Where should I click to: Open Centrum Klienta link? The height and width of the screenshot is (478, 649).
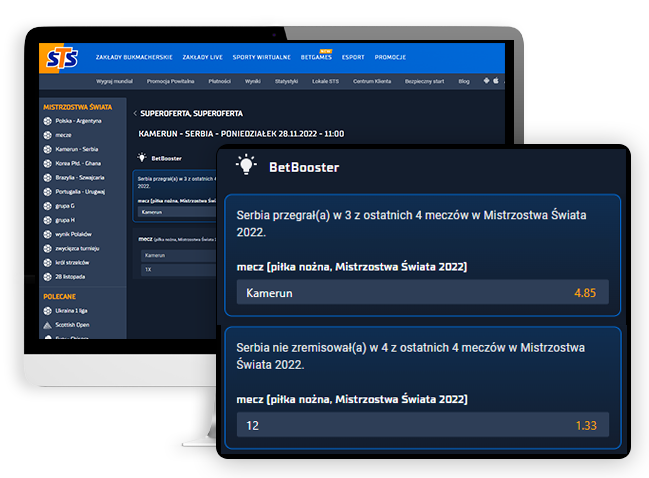click(x=372, y=81)
